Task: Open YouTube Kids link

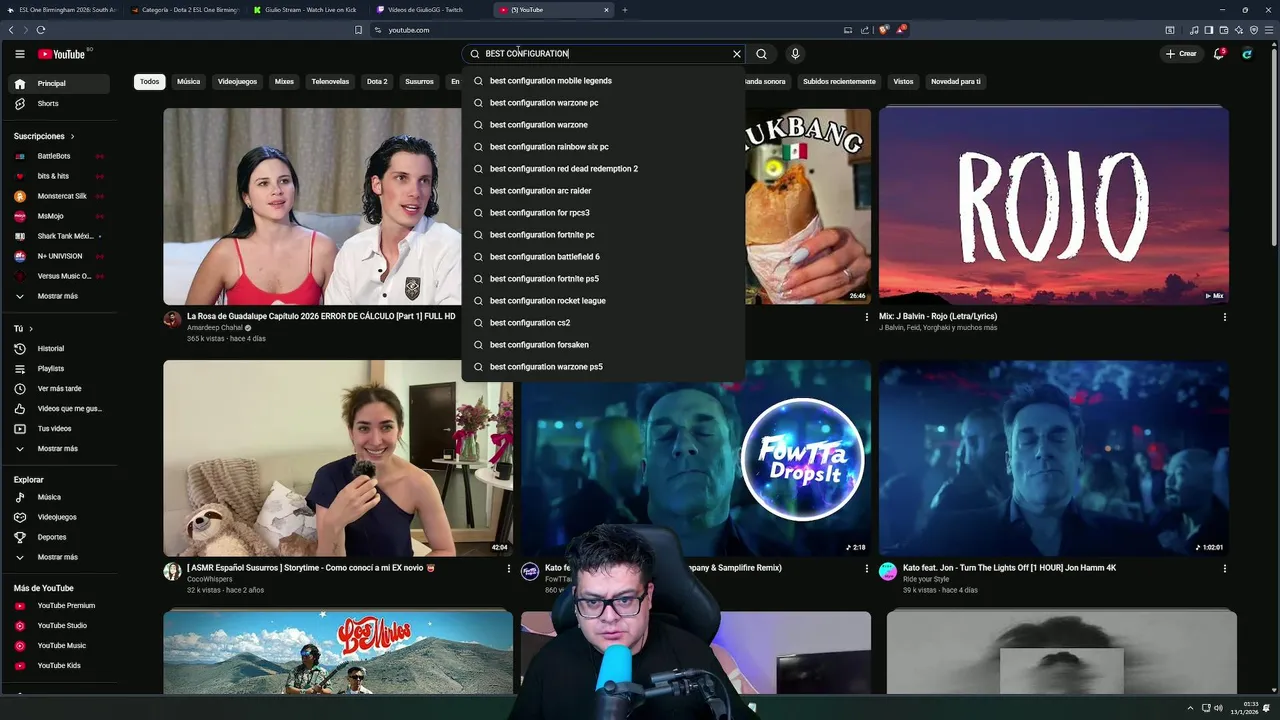Action: (60, 666)
